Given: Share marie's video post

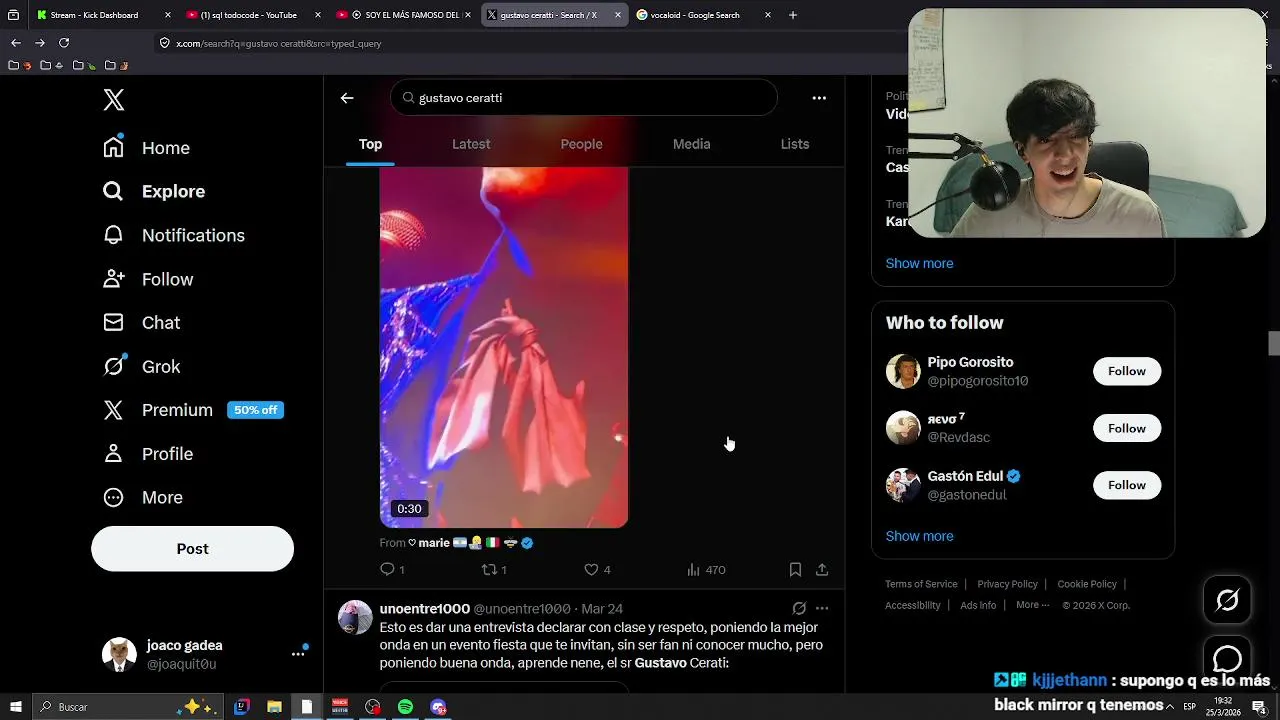Looking at the screenshot, I should pos(822,570).
